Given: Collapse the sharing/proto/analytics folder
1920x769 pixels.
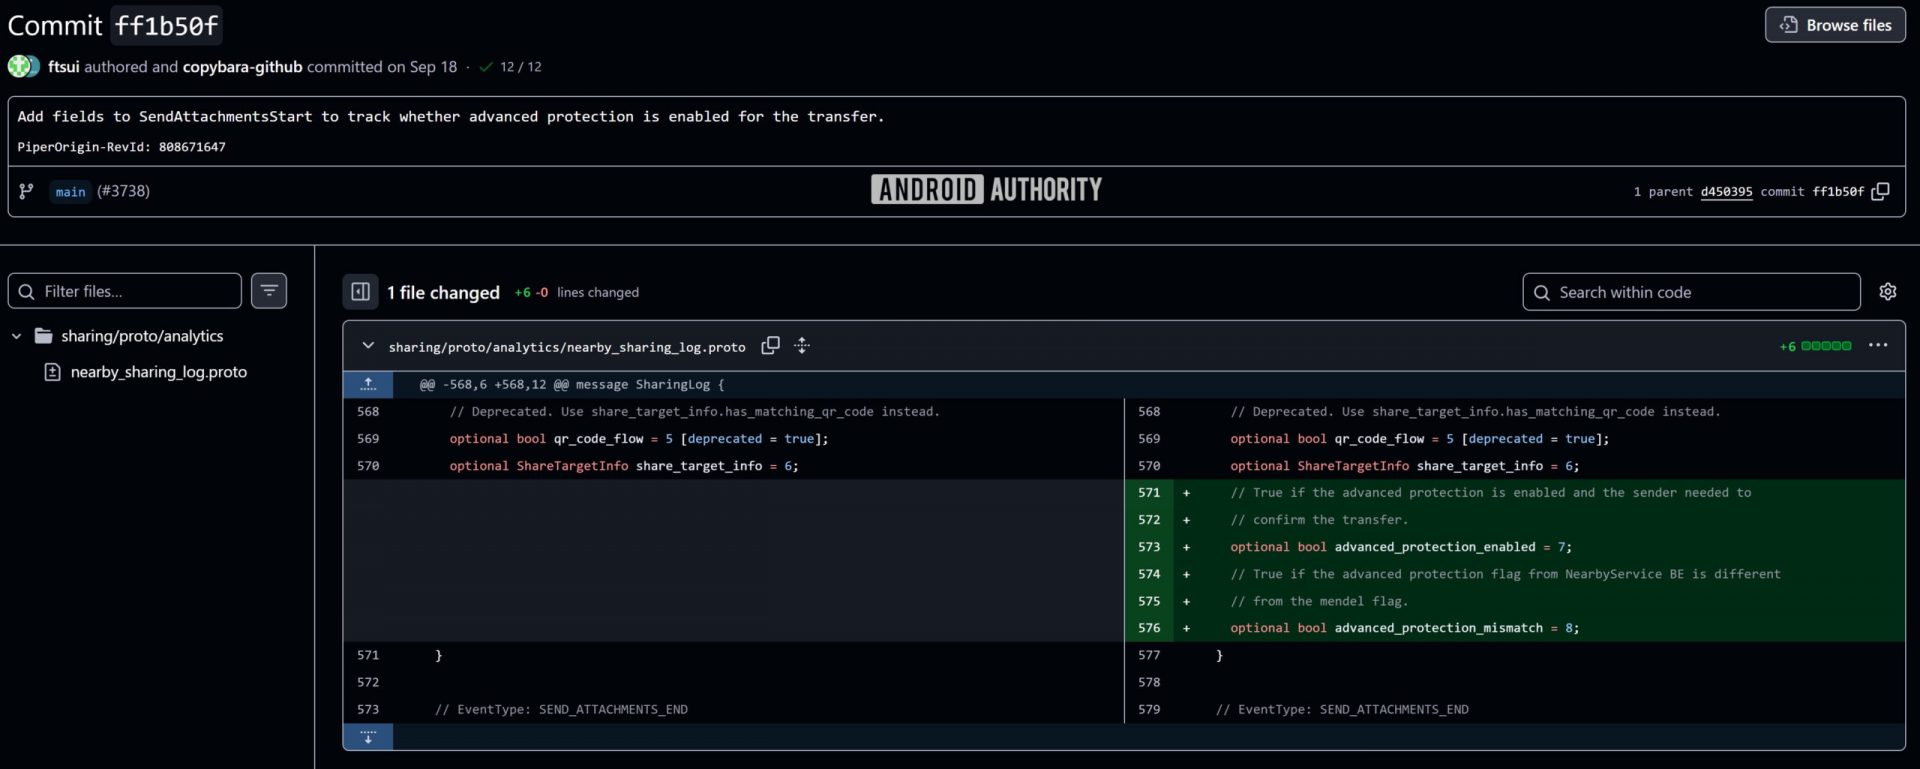Looking at the screenshot, I should (x=16, y=336).
